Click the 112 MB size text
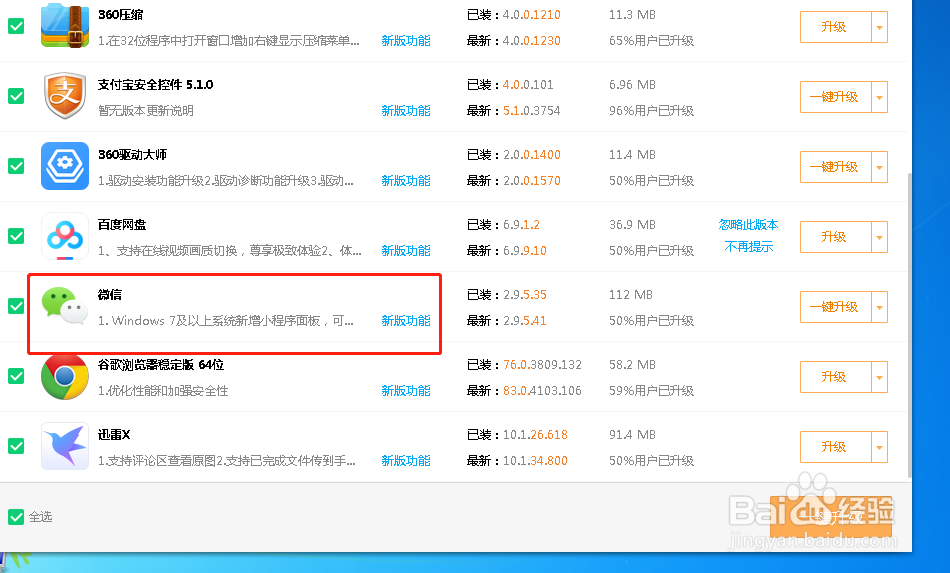This screenshot has width=950, height=573. (x=631, y=295)
